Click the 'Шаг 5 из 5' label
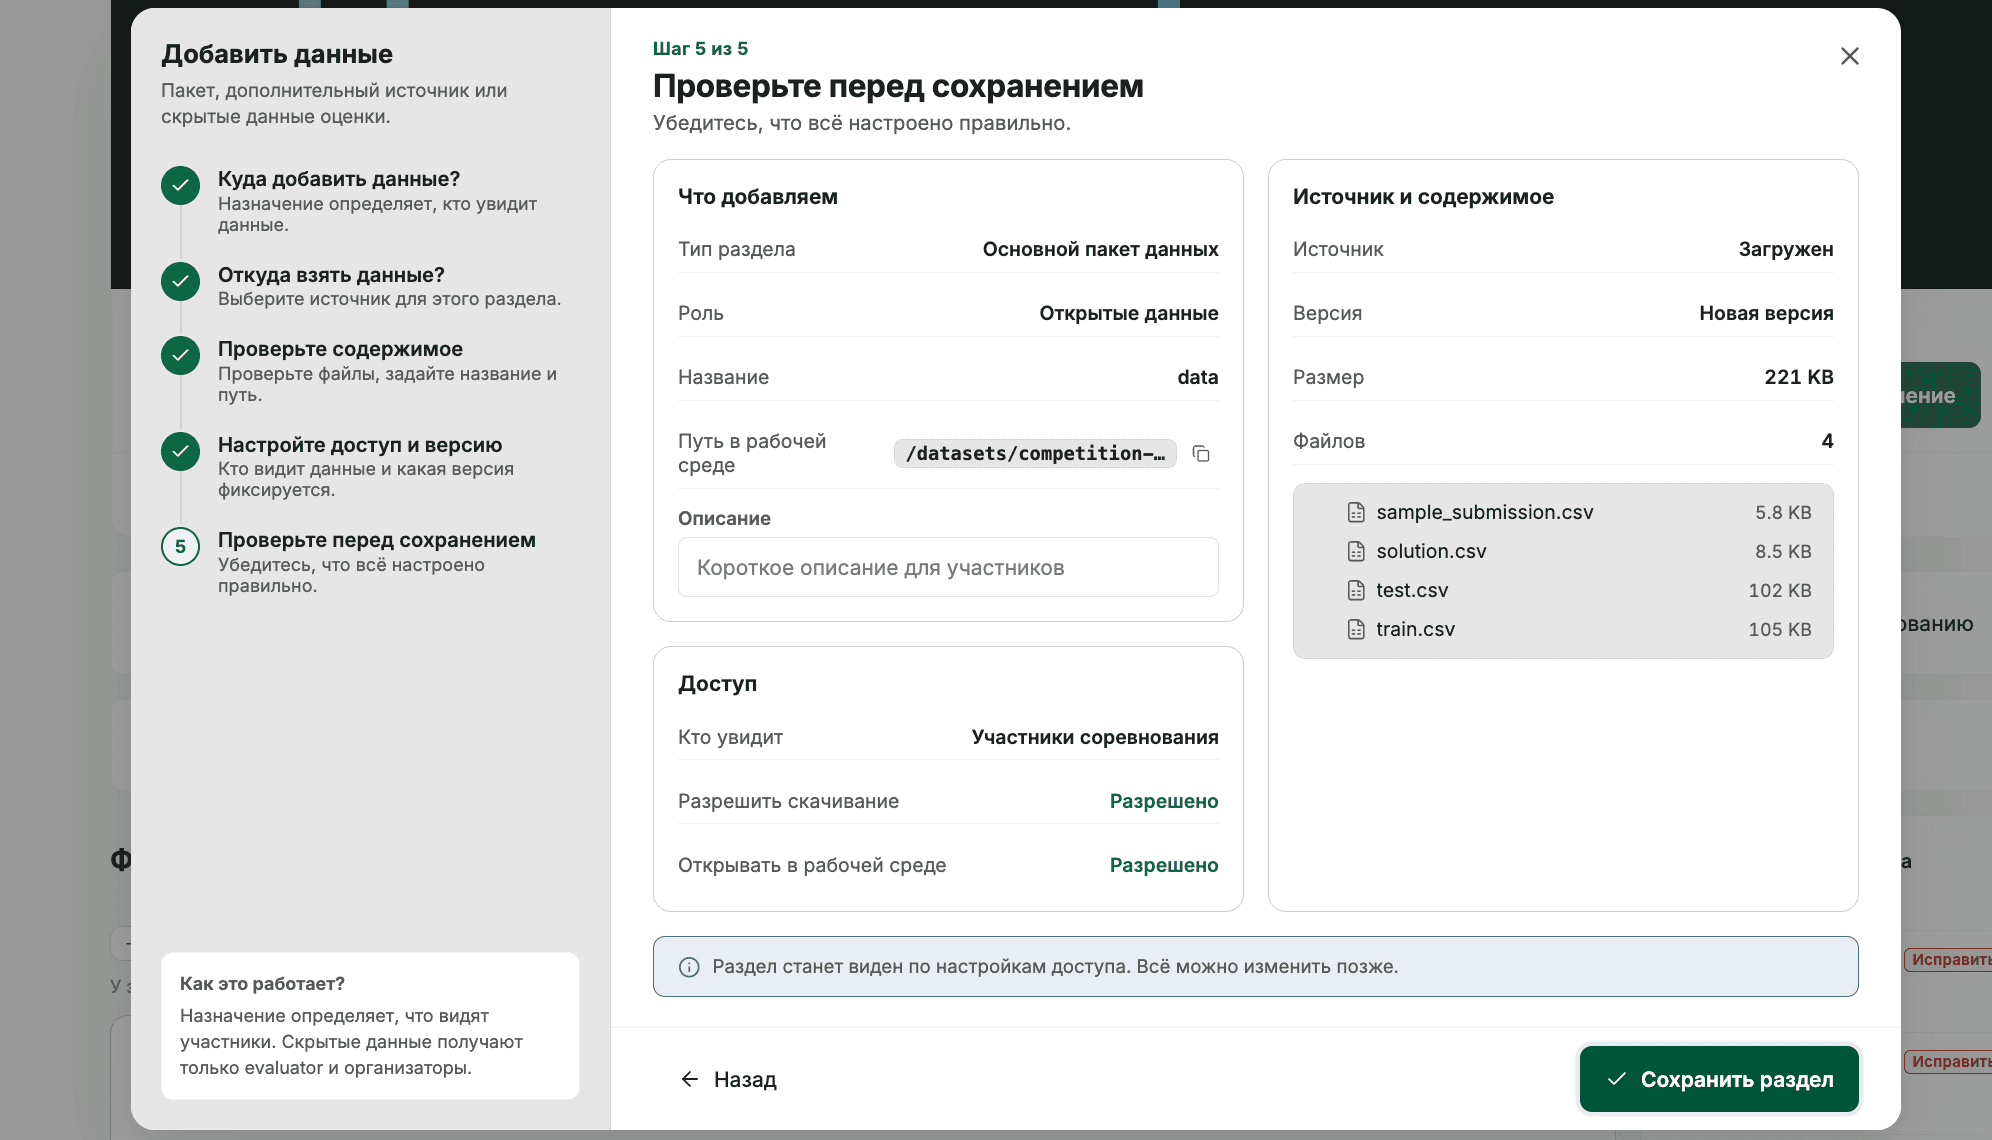1992x1140 pixels. pyautogui.click(x=700, y=49)
